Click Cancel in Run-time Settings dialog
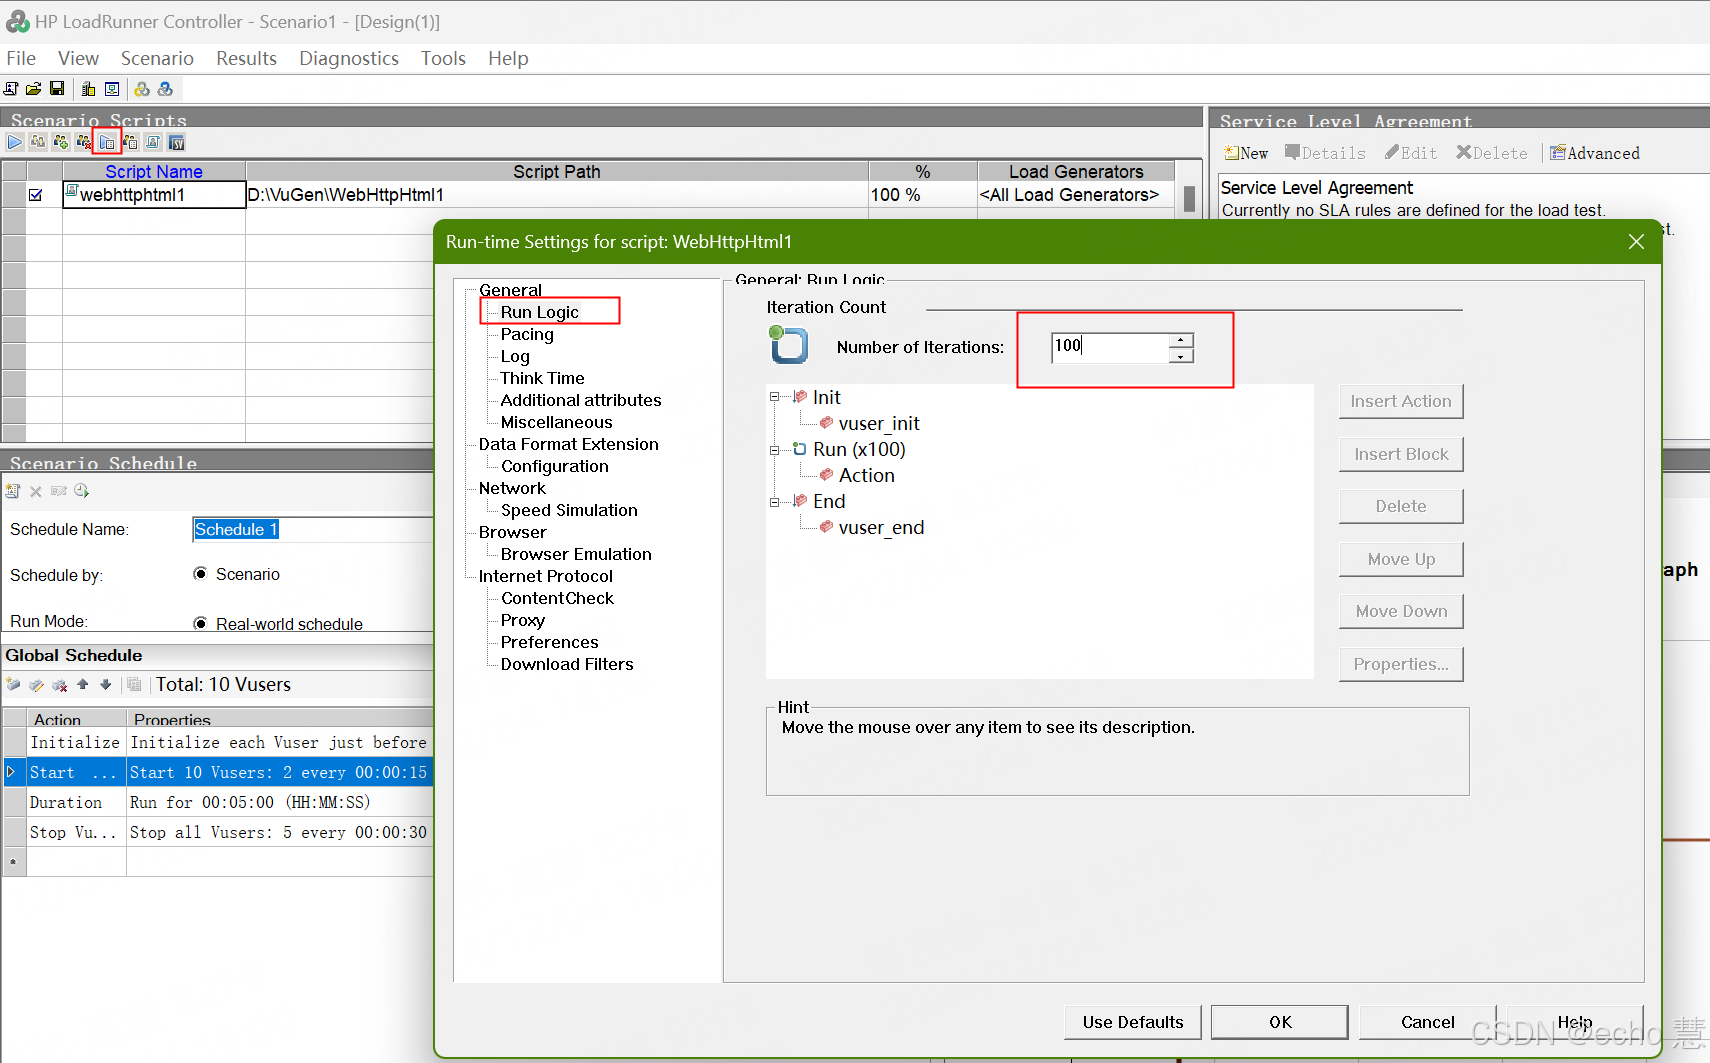This screenshot has height=1063, width=1710. click(x=1428, y=1022)
